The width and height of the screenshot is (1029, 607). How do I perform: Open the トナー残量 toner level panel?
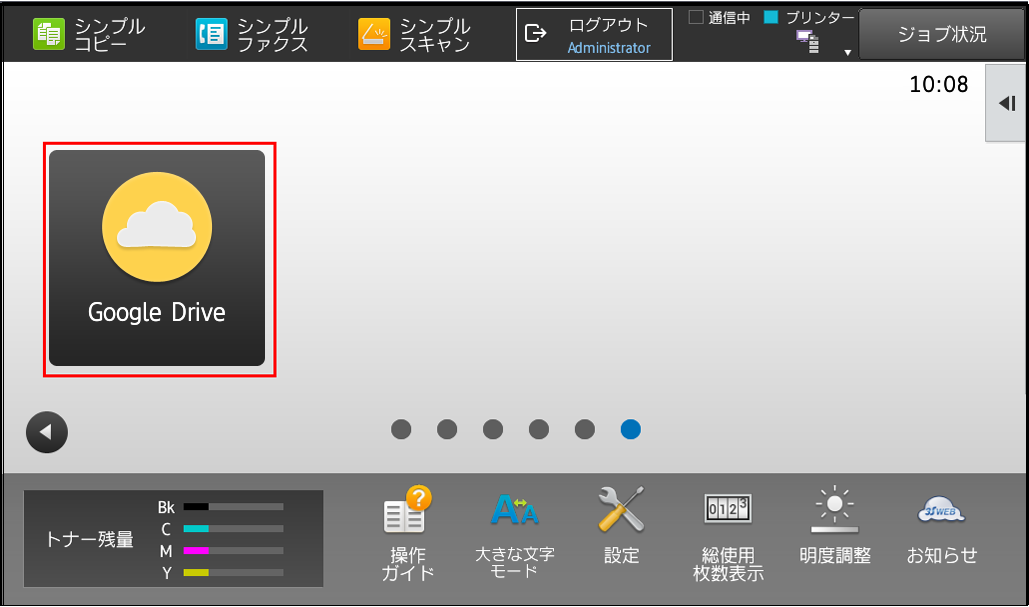pos(173,539)
